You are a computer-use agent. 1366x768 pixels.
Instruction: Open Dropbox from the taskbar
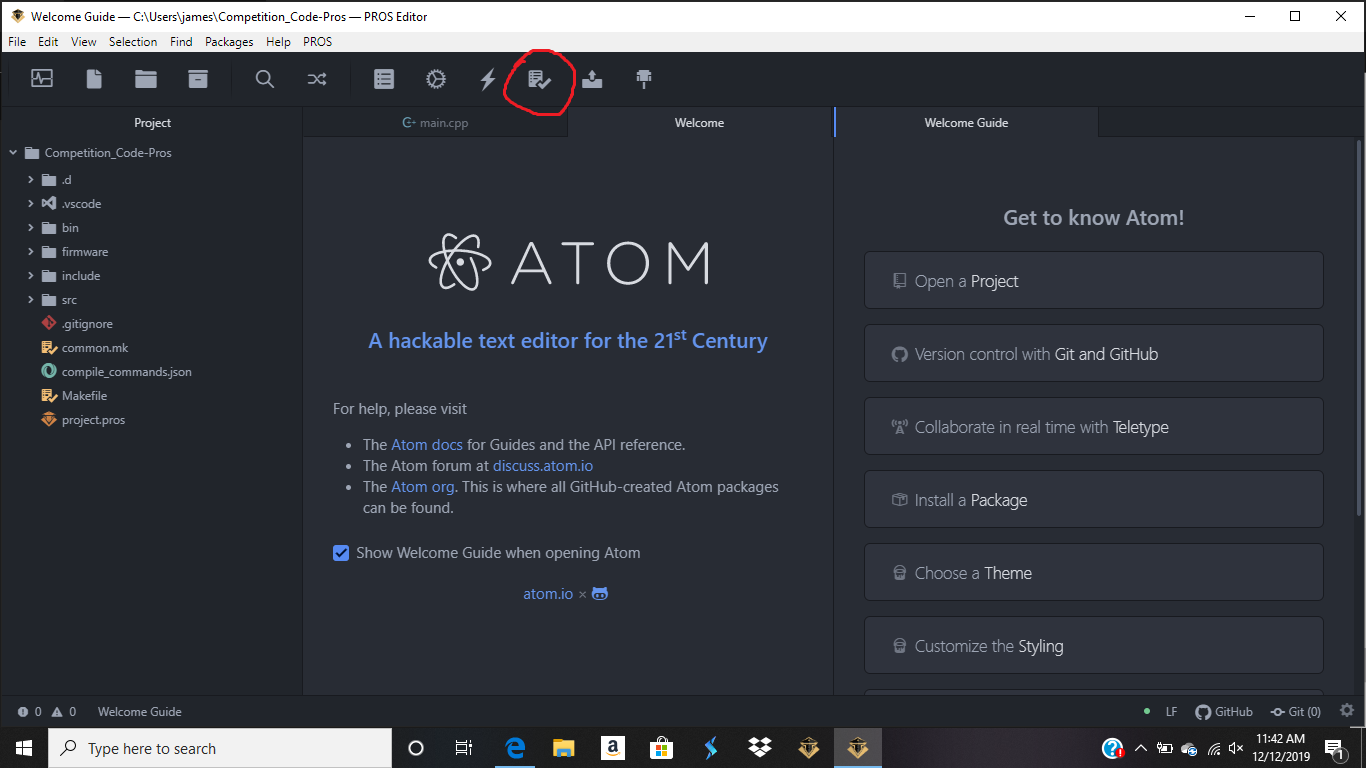point(759,748)
